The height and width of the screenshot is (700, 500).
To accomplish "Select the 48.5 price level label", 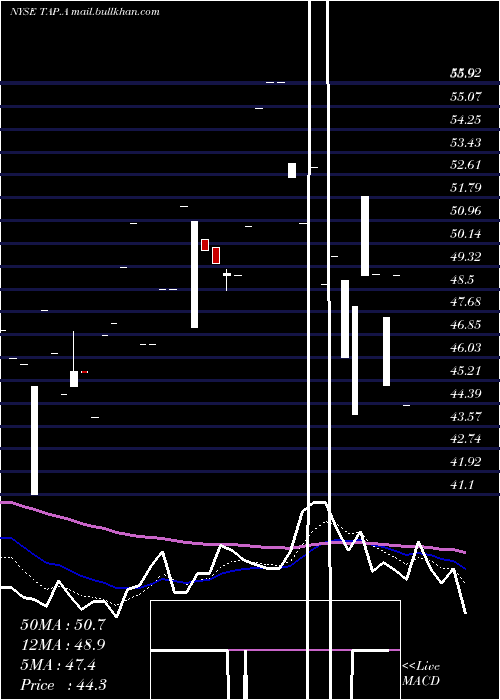I will pos(462,280).
